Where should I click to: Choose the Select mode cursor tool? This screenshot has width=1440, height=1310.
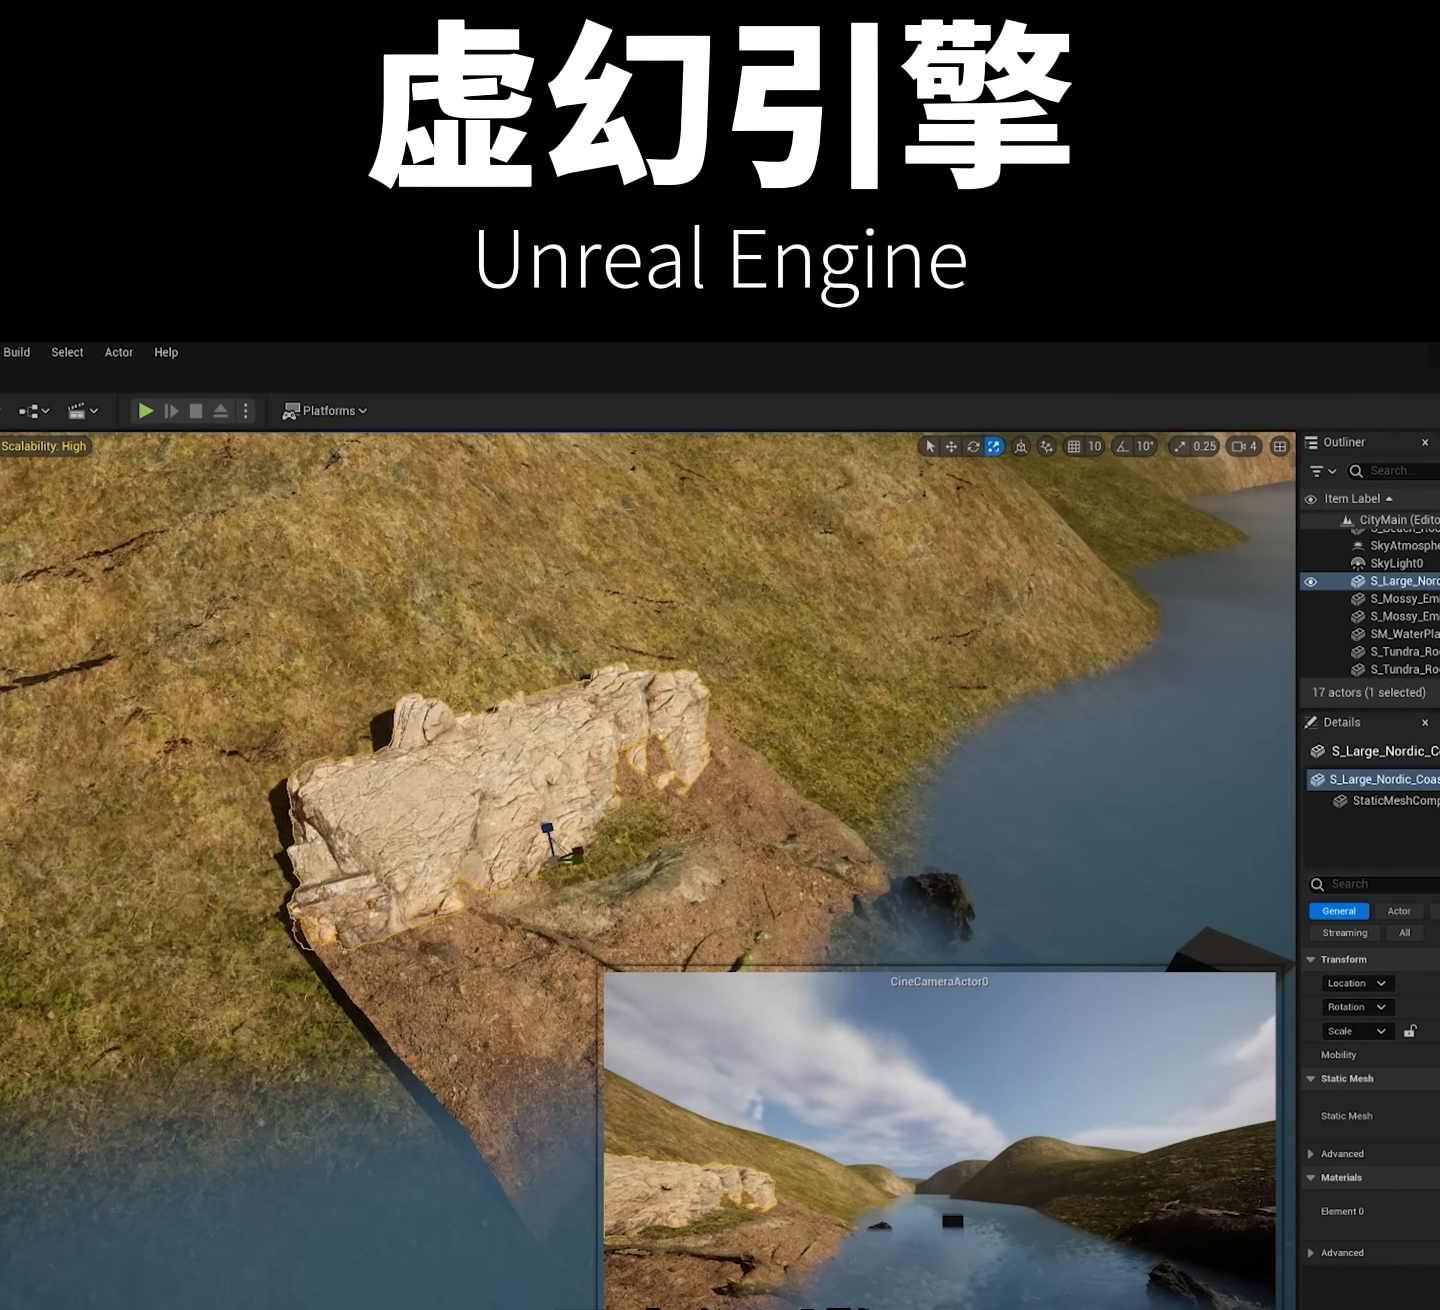click(930, 447)
